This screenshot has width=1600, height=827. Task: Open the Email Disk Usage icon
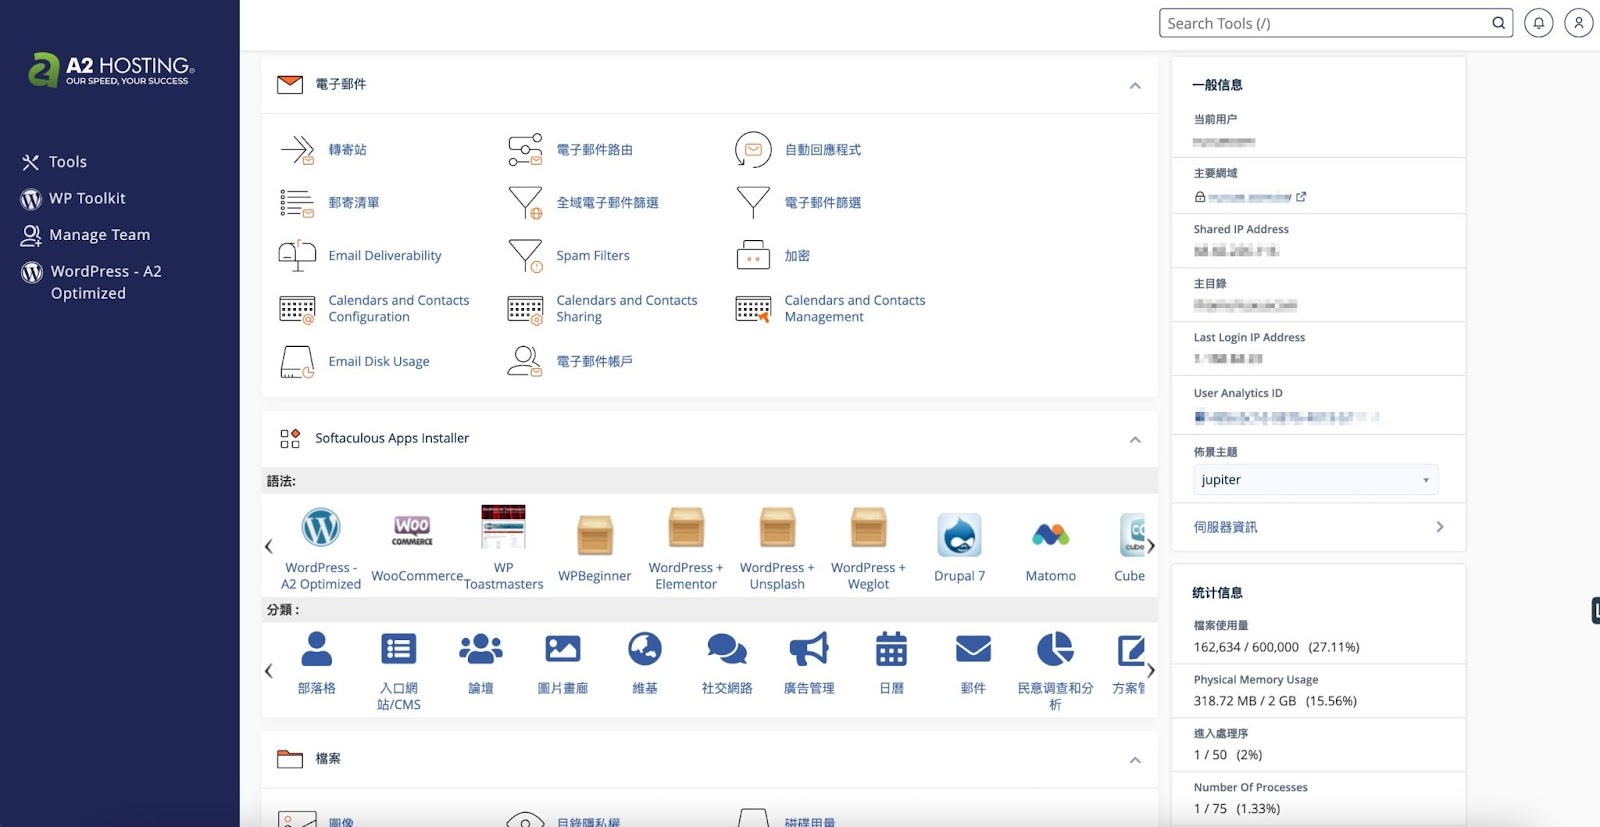[297, 362]
